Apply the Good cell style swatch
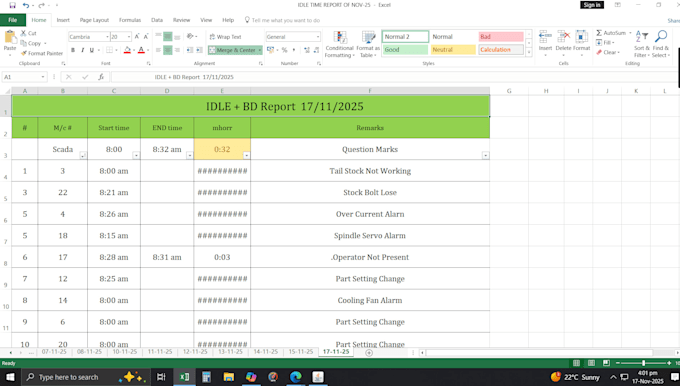This screenshot has width=680, height=386. [405, 50]
